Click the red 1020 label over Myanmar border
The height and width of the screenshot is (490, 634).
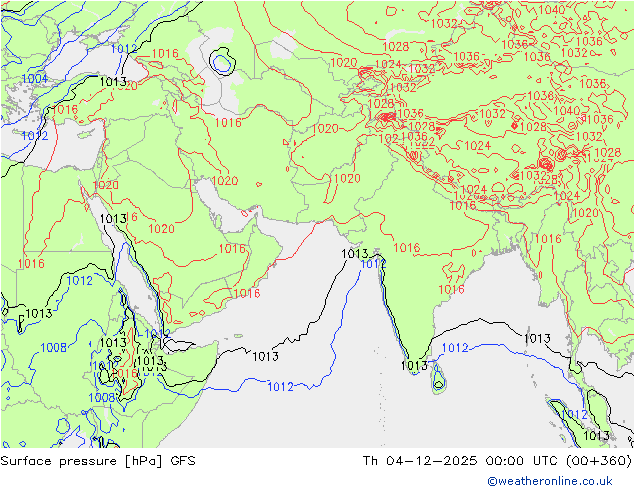[585, 213]
